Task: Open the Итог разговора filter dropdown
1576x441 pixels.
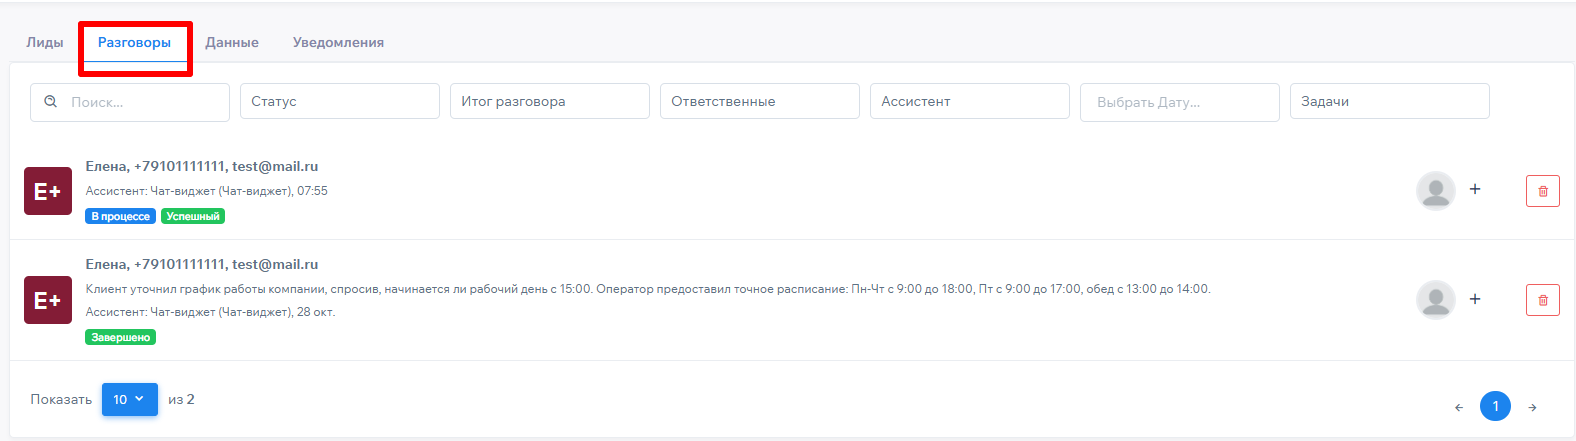Action: (x=549, y=101)
